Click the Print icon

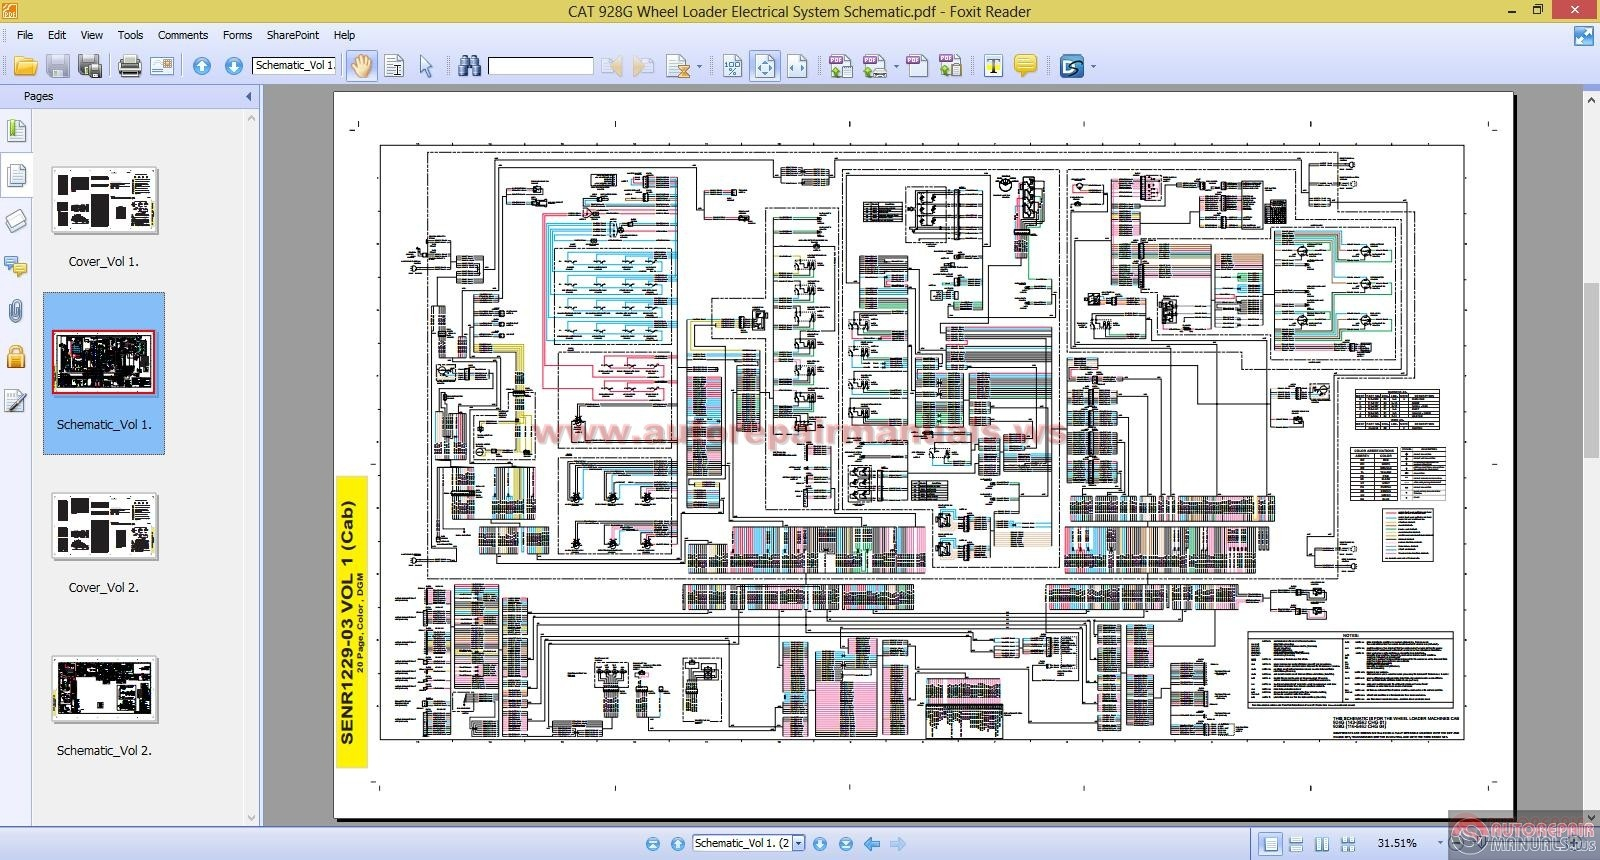coord(129,67)
